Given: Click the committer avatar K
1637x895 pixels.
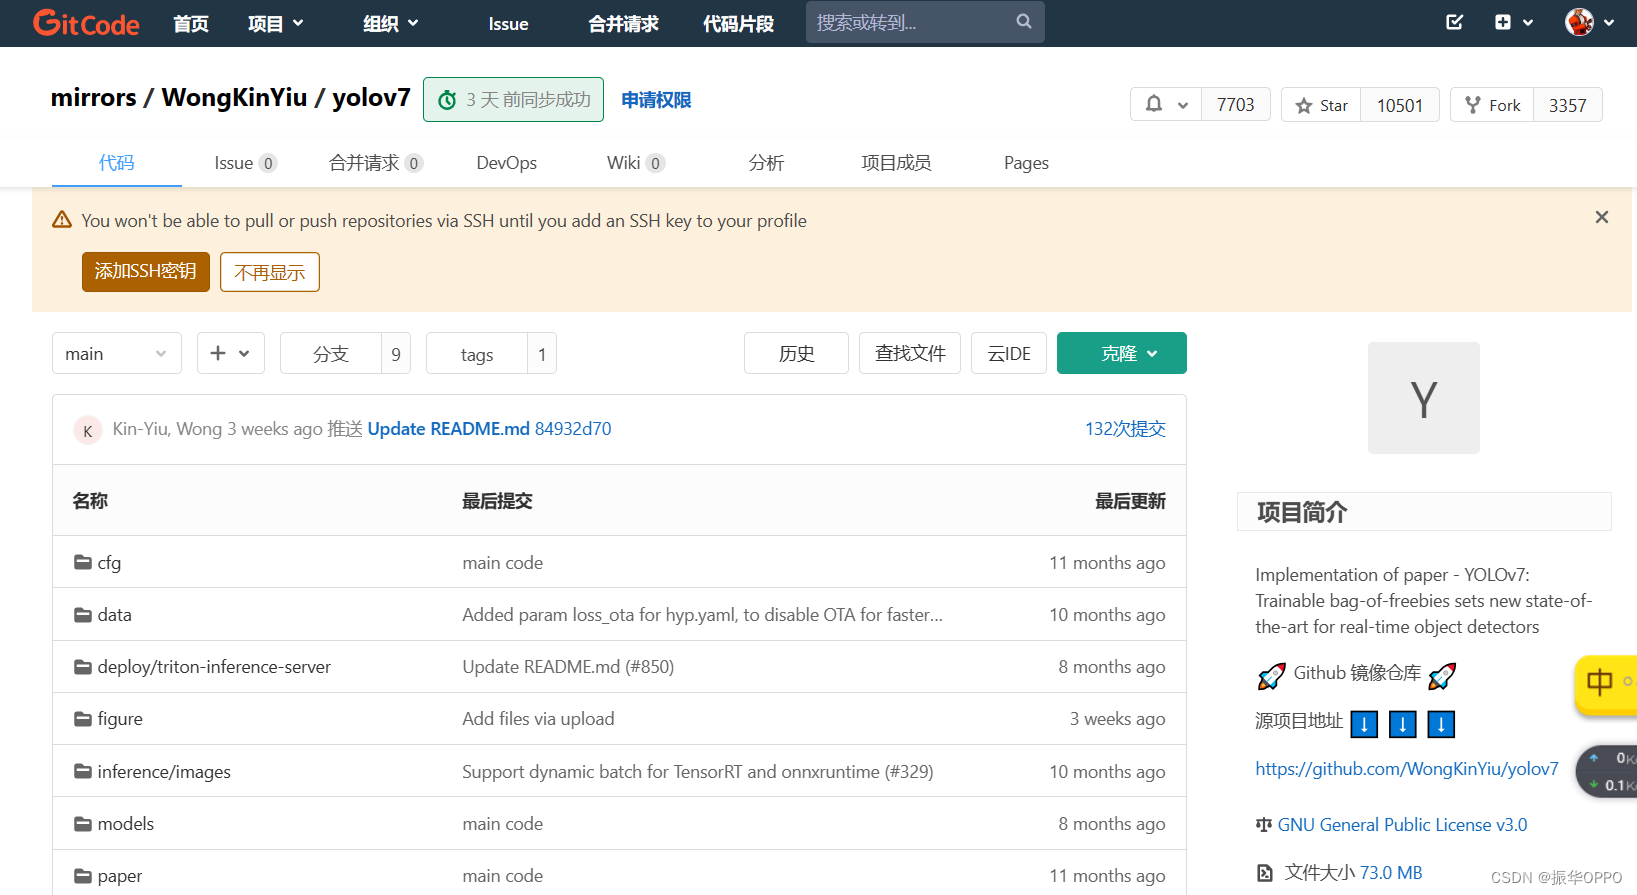Looking at the screenshot, I should [88, 430].
